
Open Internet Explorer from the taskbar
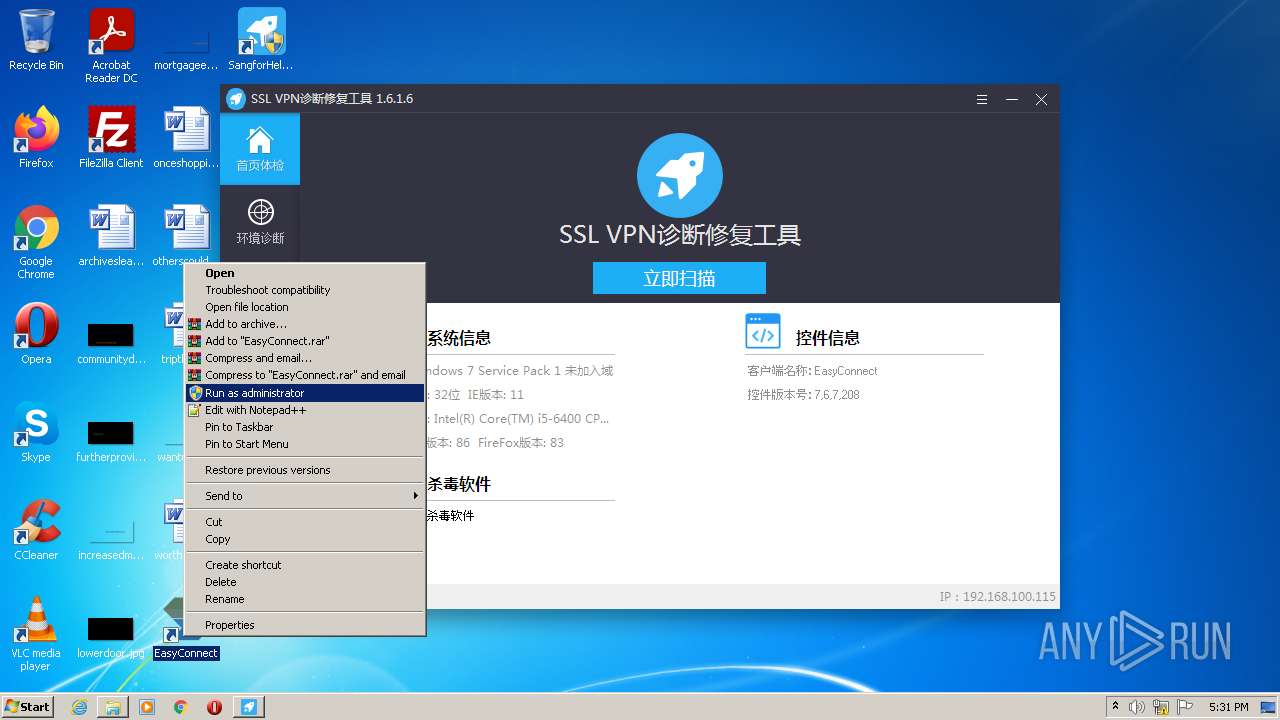(79, 707)
